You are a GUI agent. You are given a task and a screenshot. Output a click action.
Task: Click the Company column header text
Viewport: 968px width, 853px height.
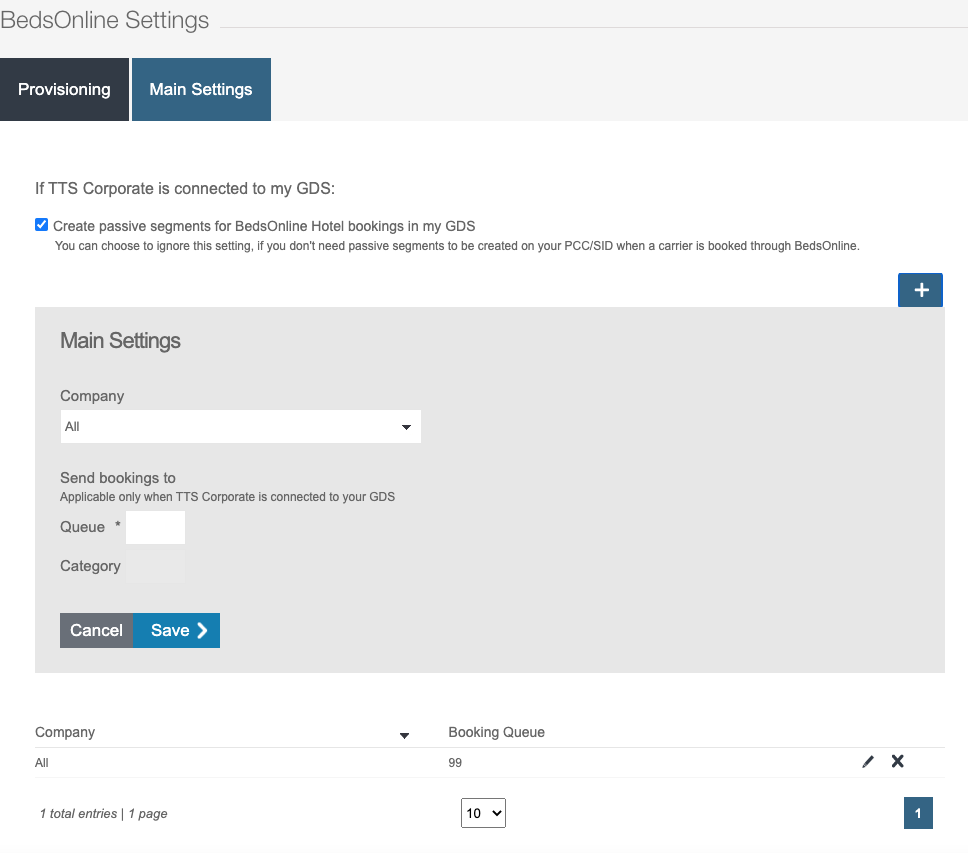65,732
